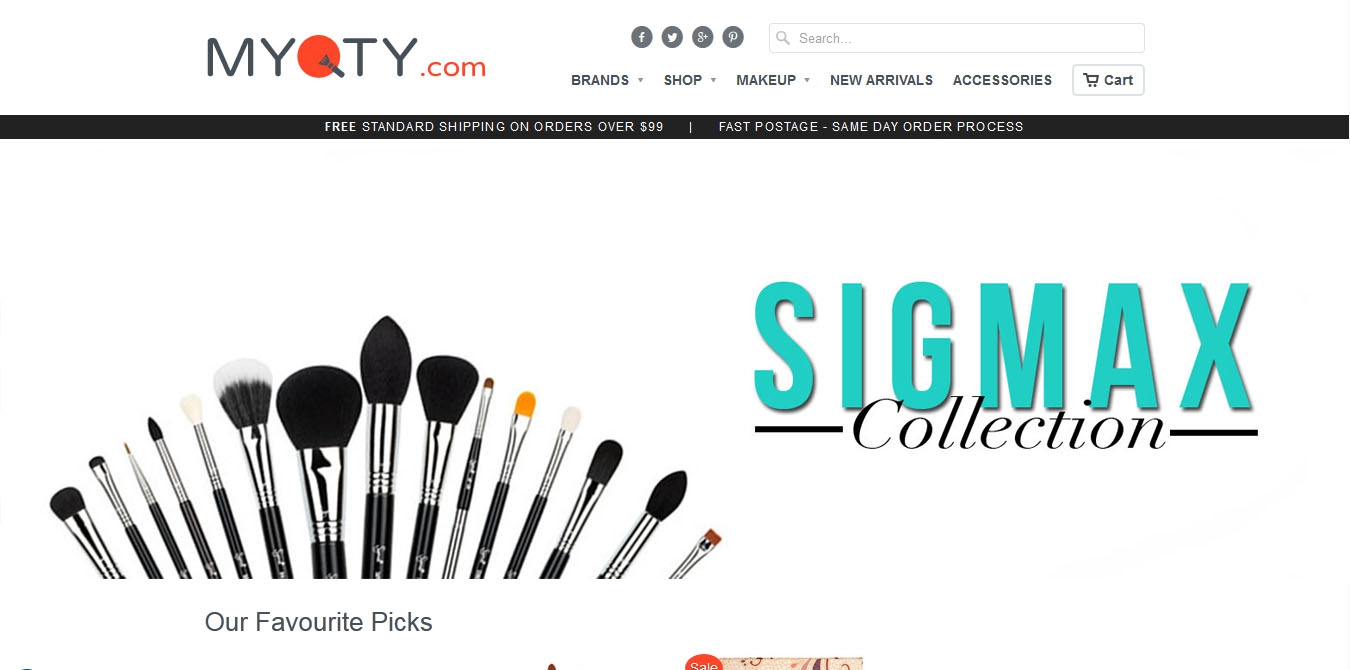Click the Cart button
Image resolution: width=1350 pixels, height=670 pixels.
(1108, 80)
